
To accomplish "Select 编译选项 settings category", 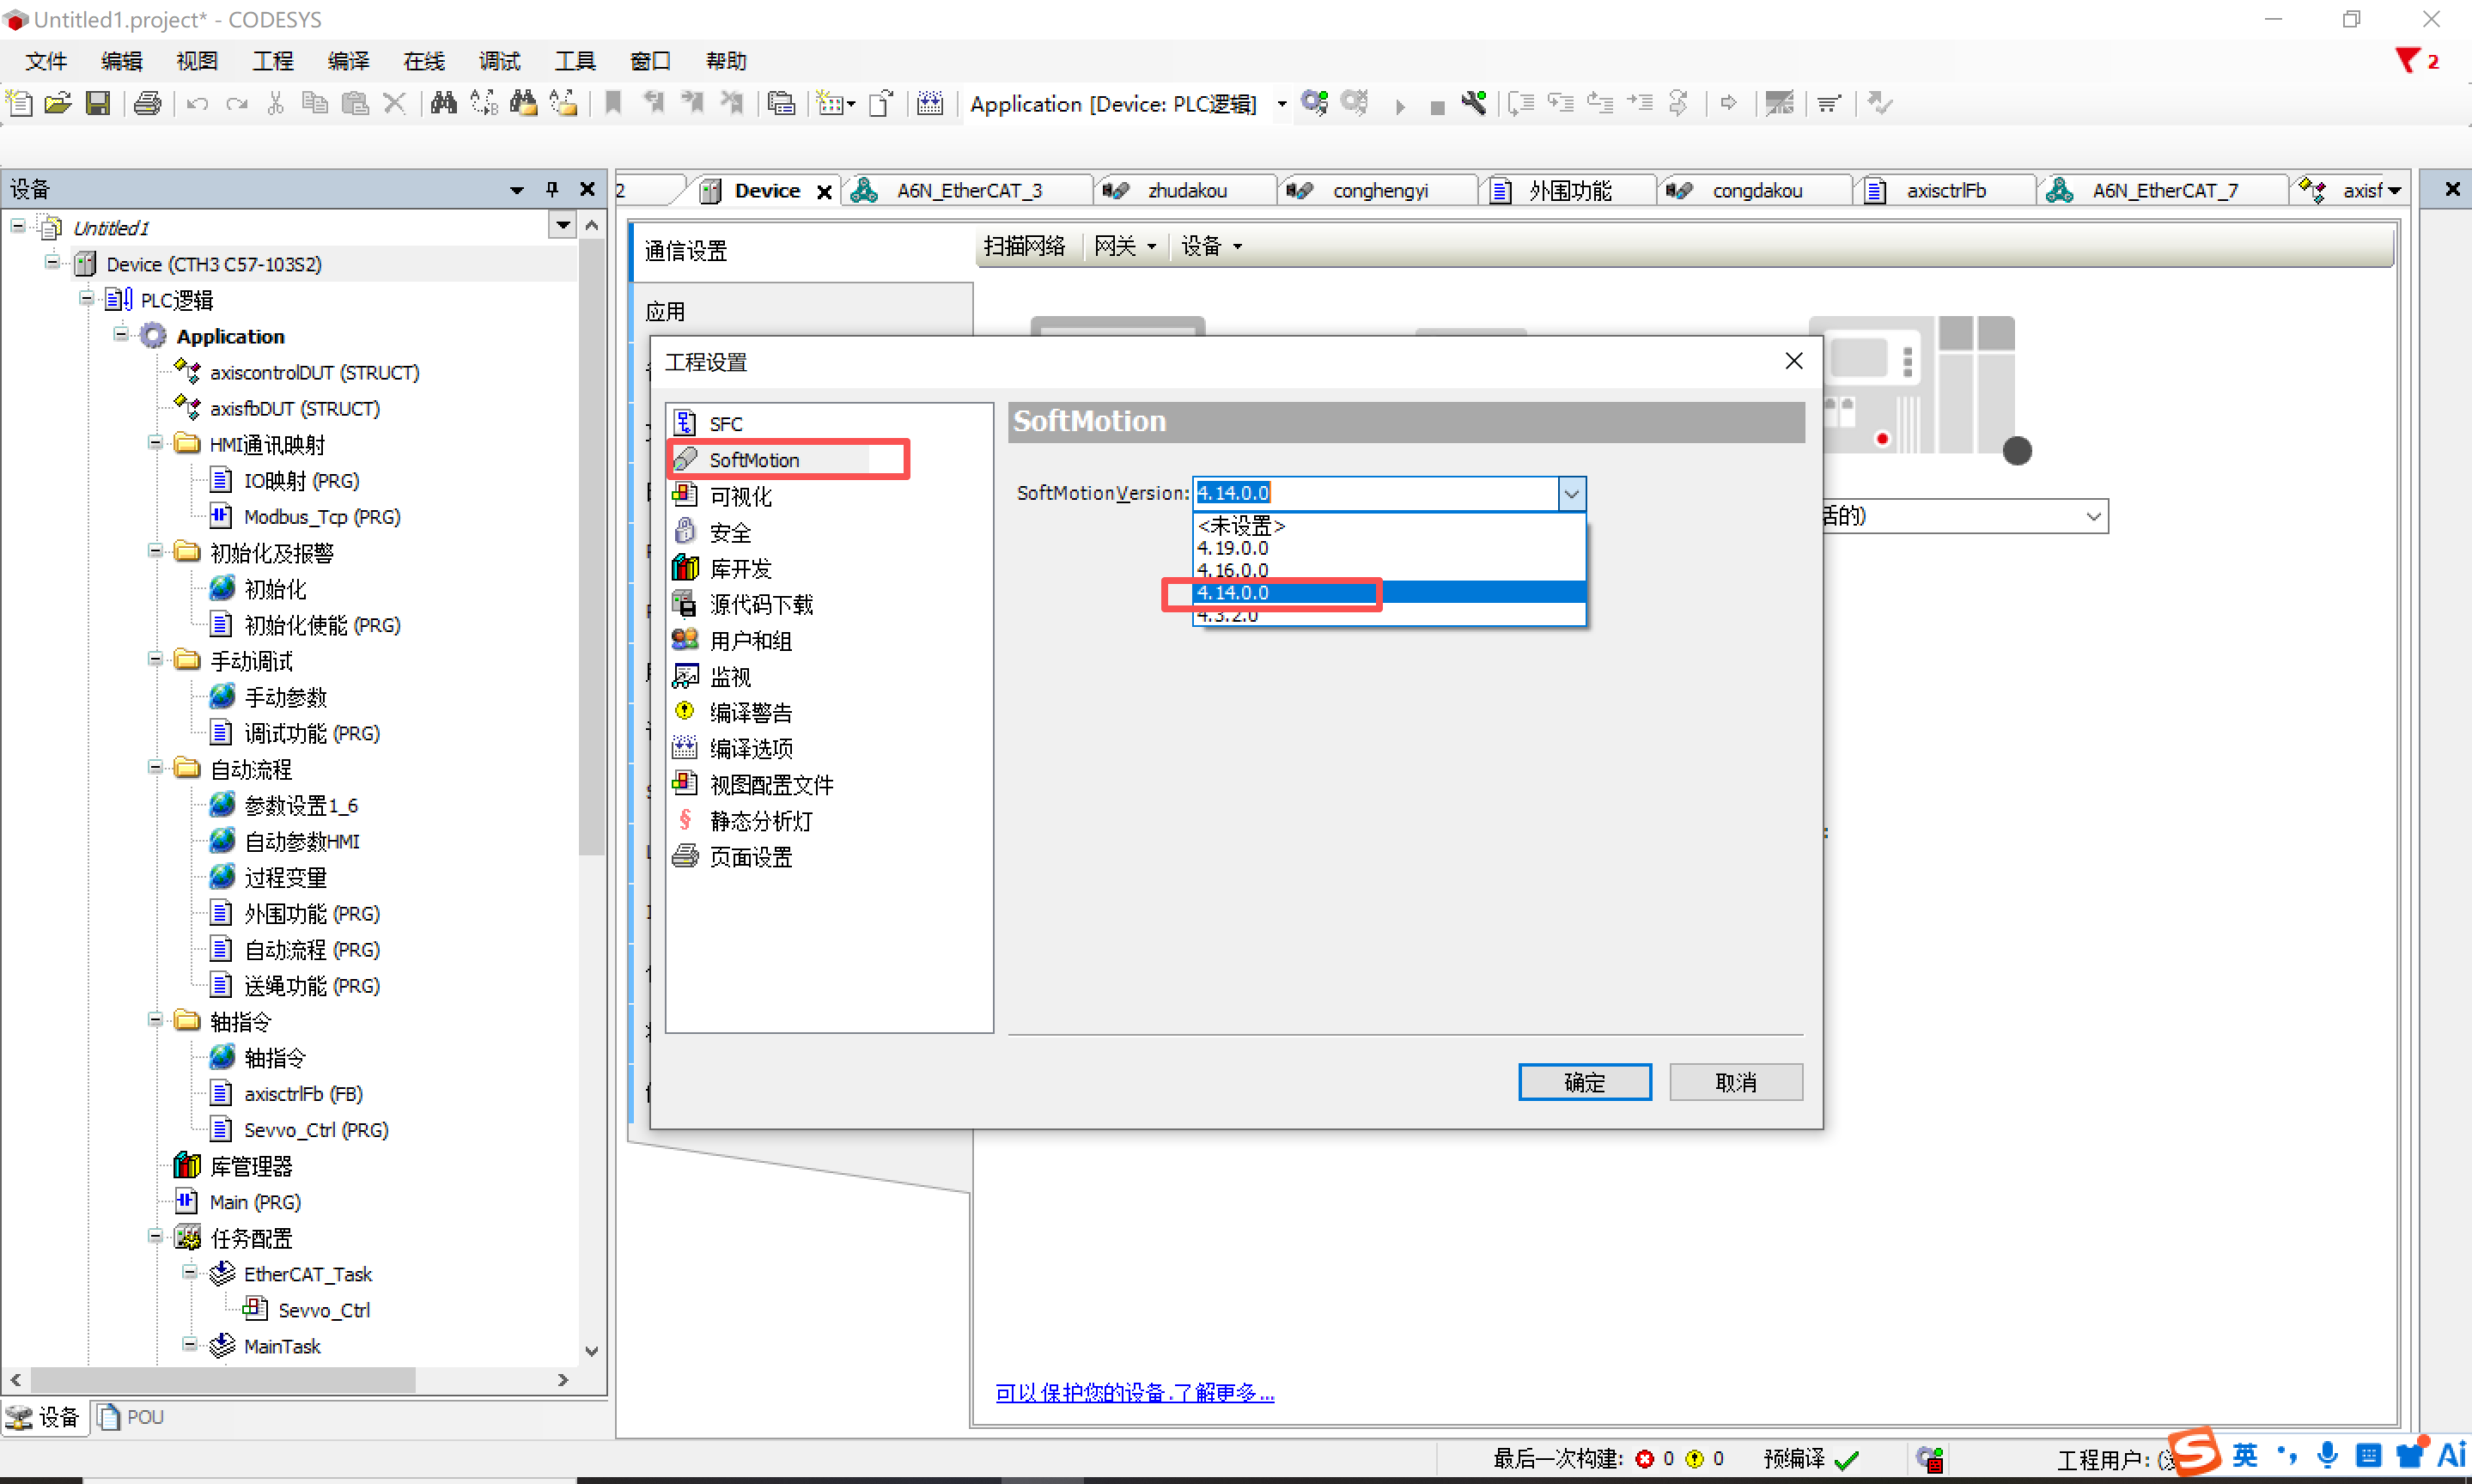I will tap(750, 748).
